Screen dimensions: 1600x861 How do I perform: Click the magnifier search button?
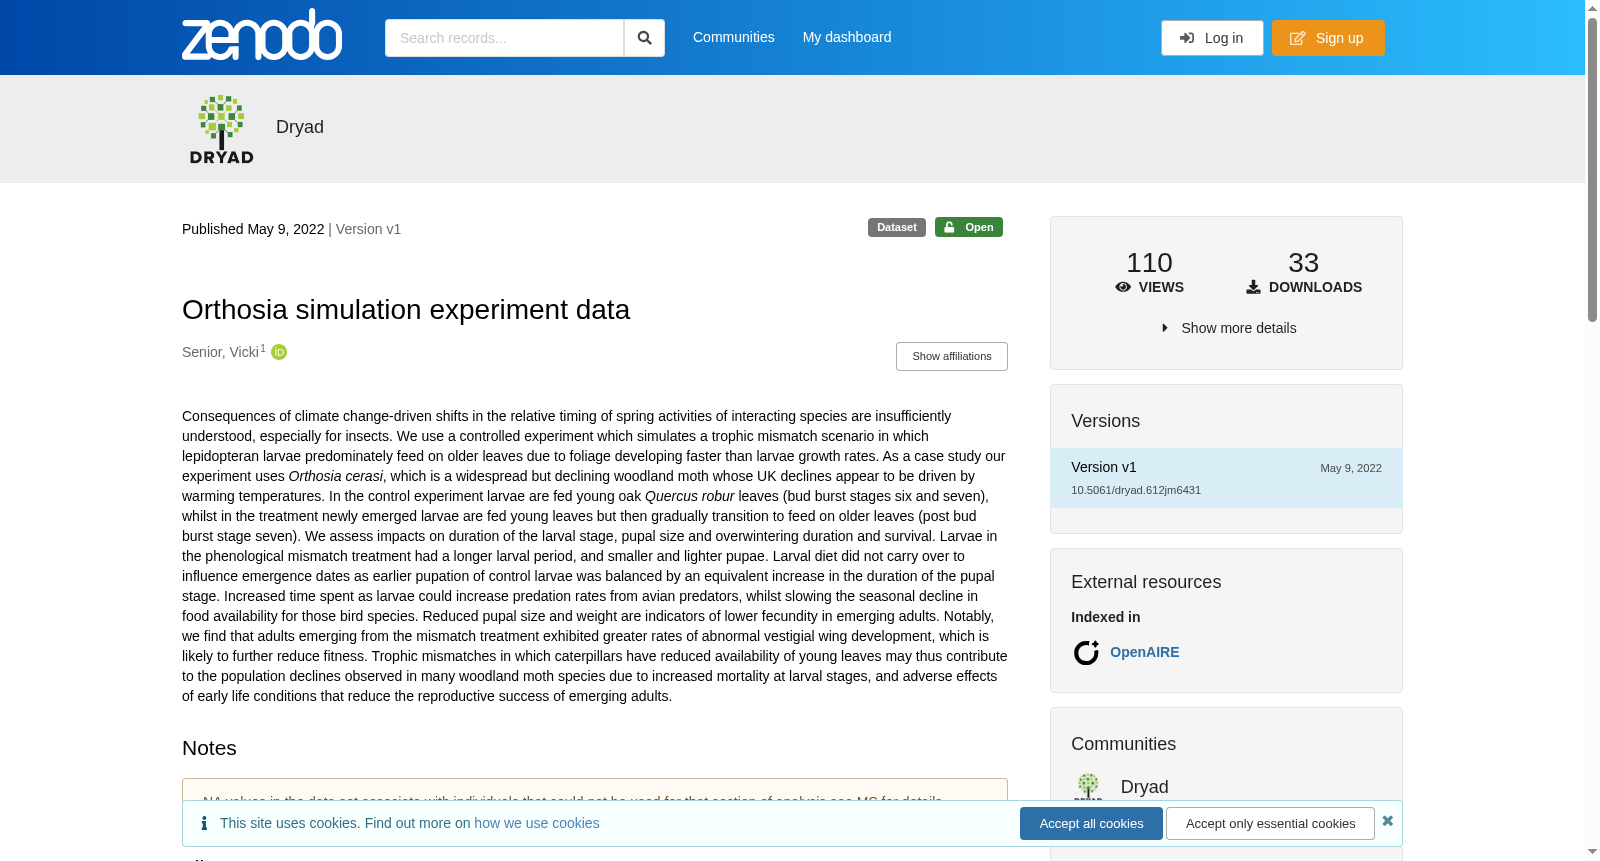(x=645, y=38)
